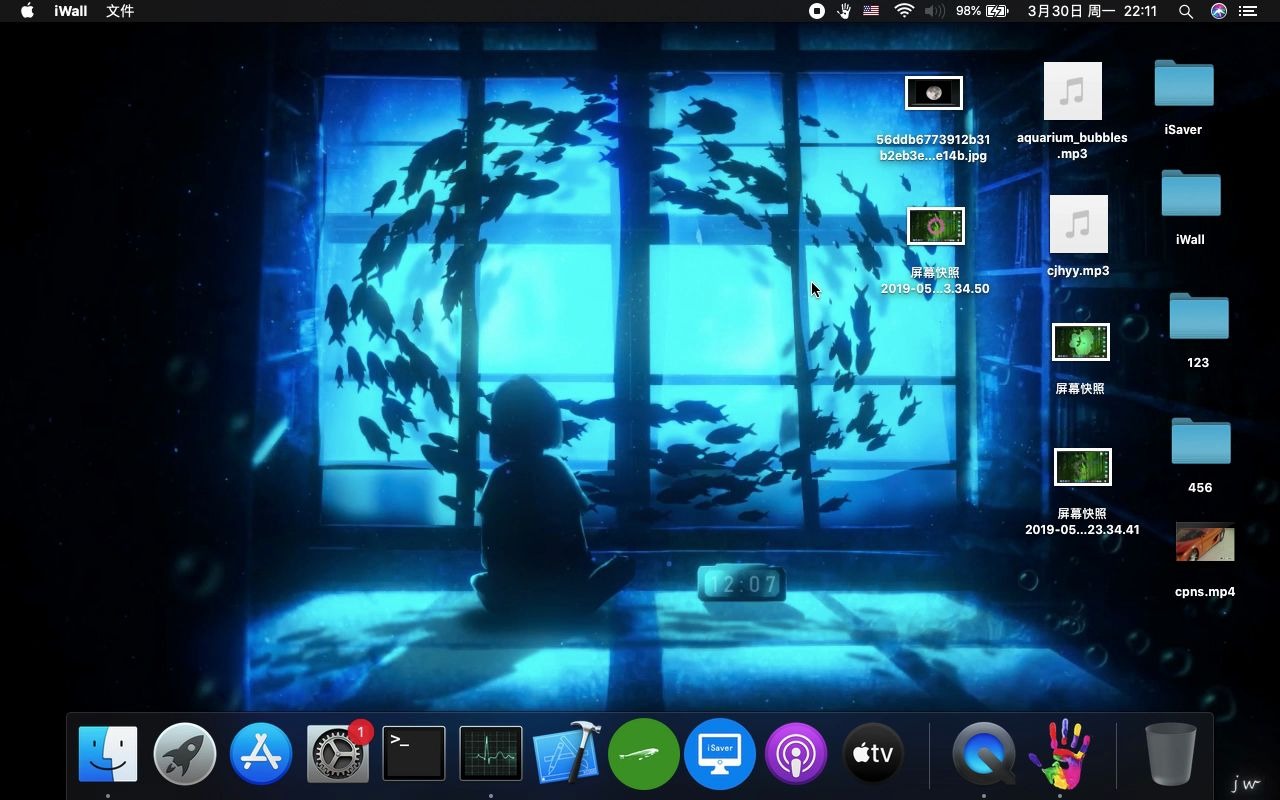Select the iWall folder on desktop
Image resolution: width=1280 pixels, height=800 pixels.
tap(1191, 193)
